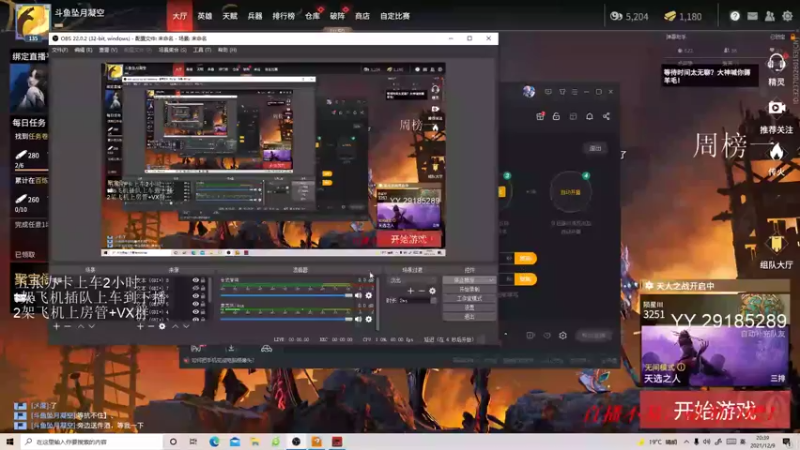The height and width of the screenshot is (450, 800).
Task: Click OBS 退出 exit button
Action: click(469, 317)
